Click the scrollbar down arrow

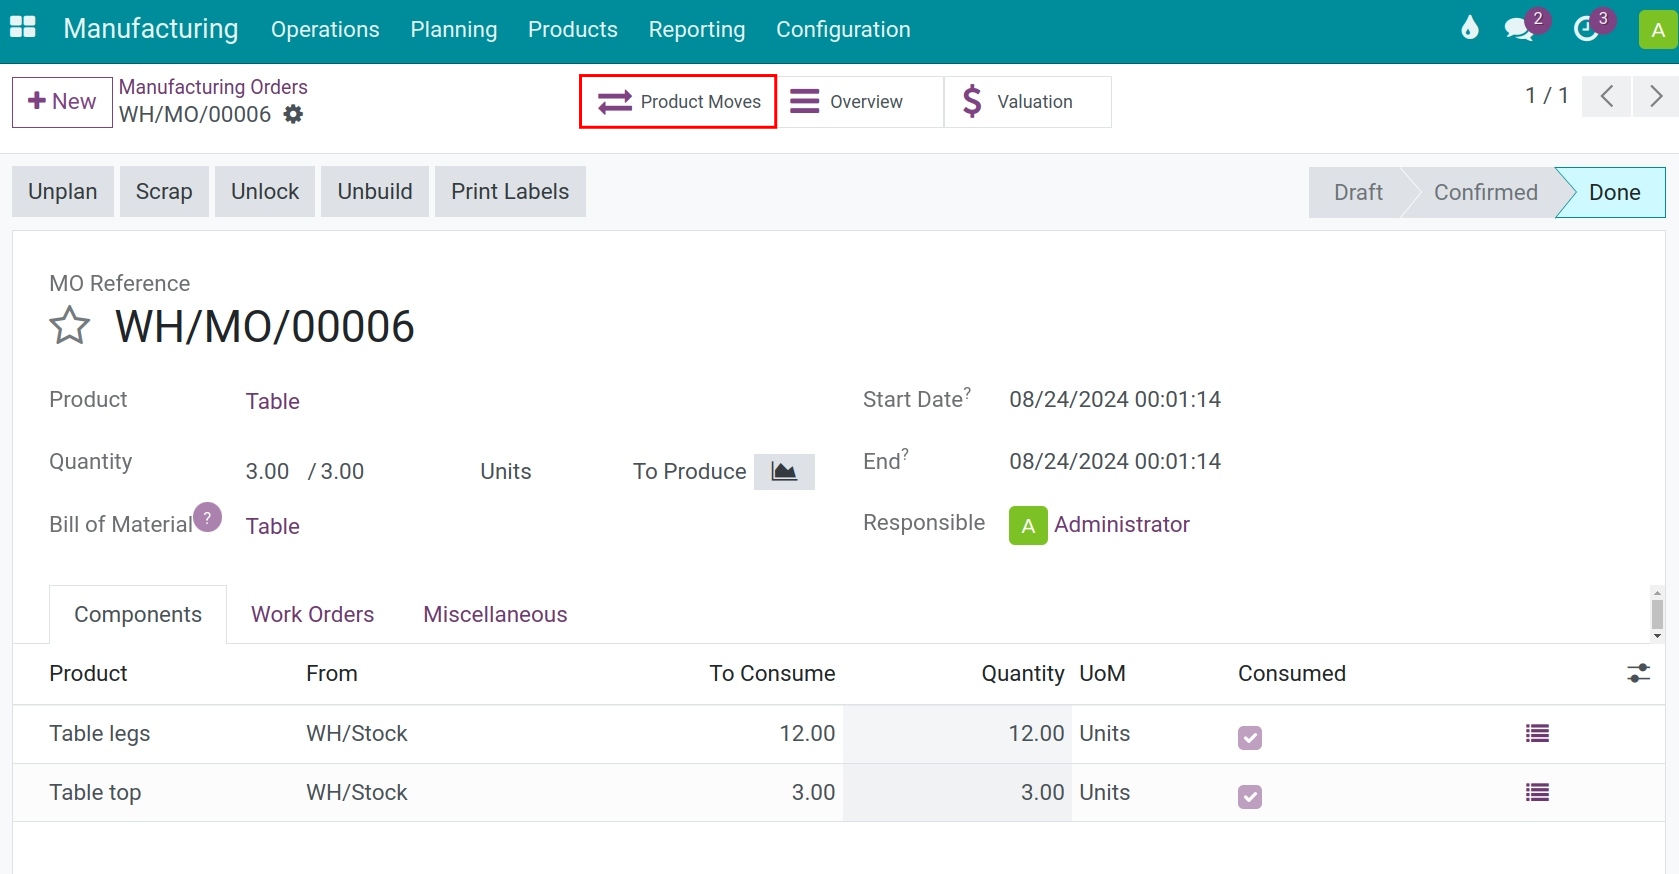(1657, 636)
